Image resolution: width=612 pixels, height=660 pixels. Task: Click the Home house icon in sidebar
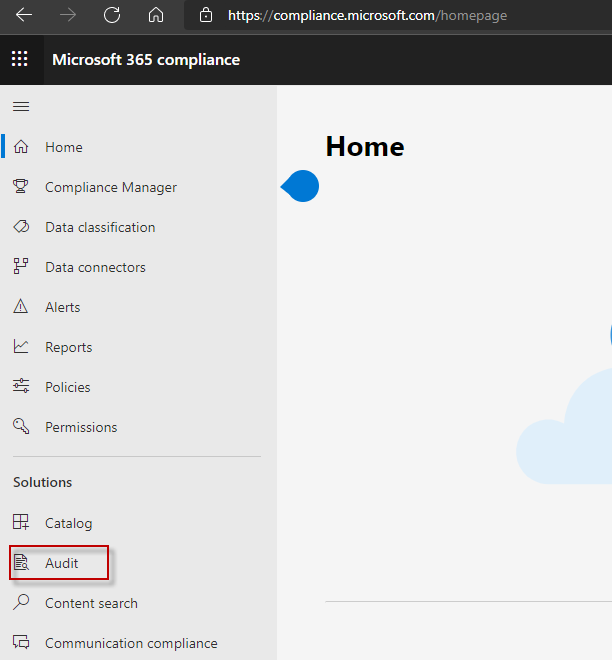coord(21,146)
